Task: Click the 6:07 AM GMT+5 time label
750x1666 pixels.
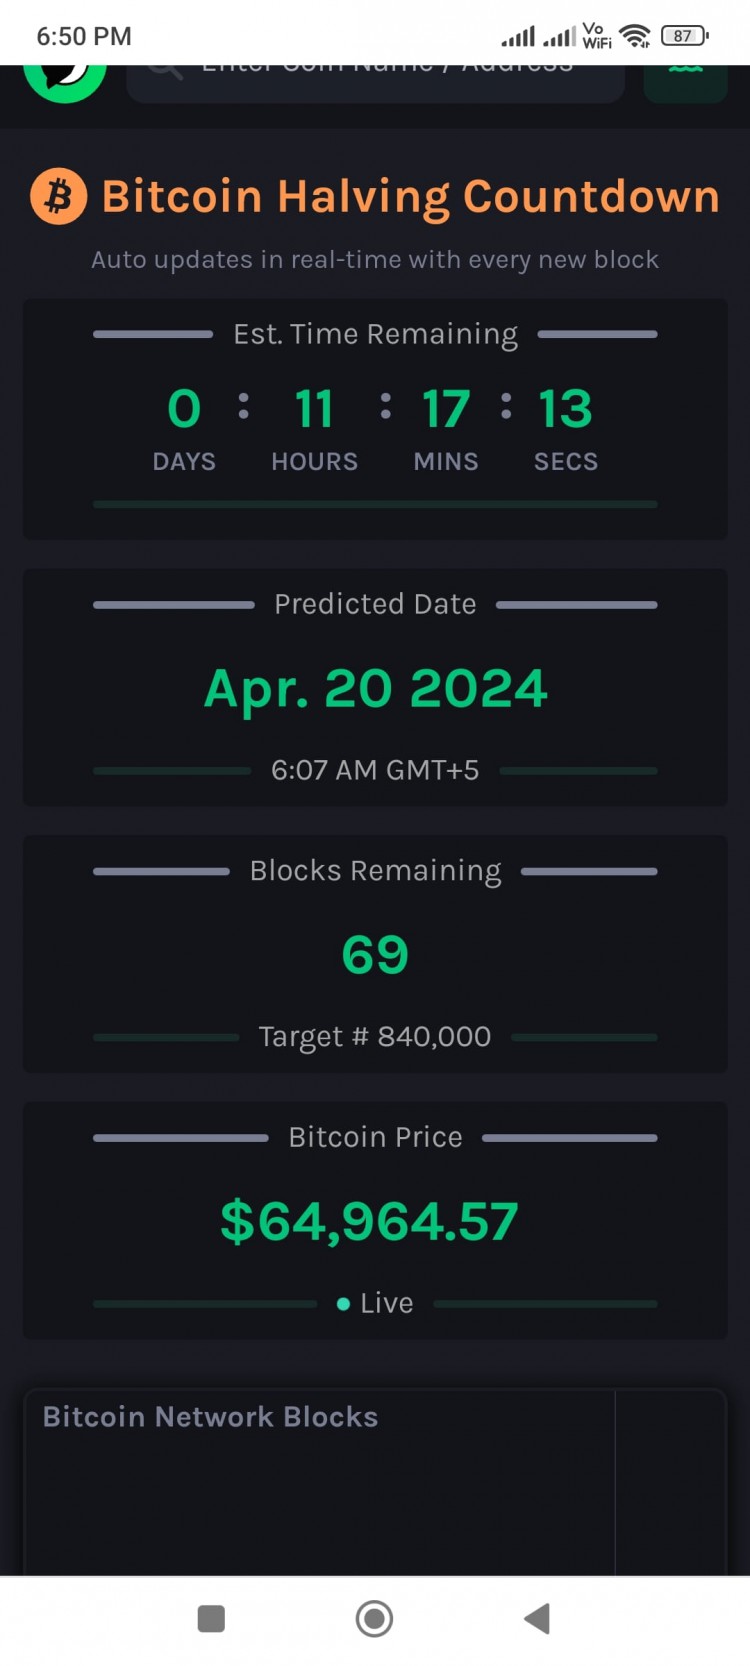Action: click(x=375, y=770)
